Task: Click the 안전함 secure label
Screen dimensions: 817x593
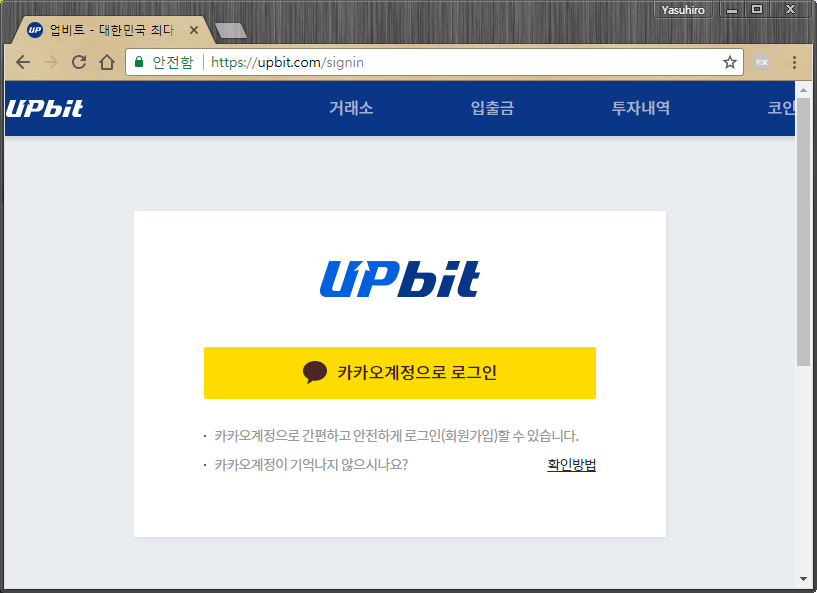Action: point(173,63)
